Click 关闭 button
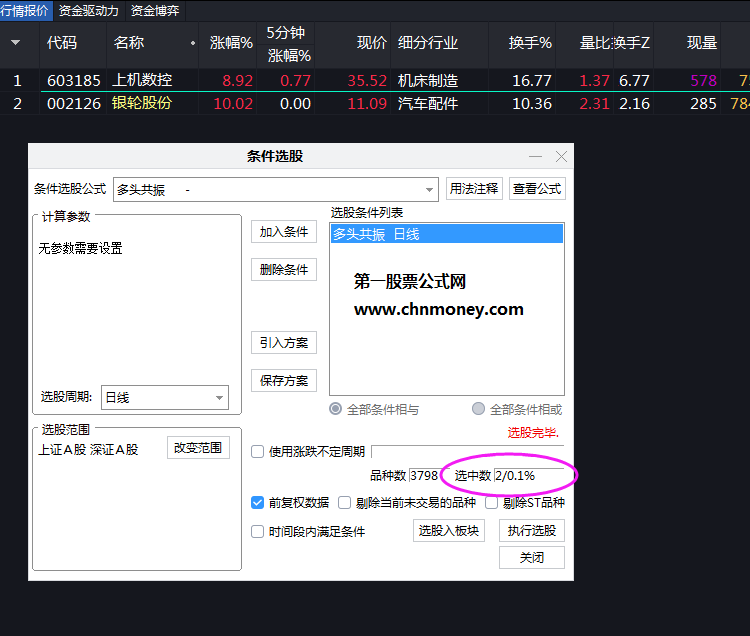 click(532, 558)
